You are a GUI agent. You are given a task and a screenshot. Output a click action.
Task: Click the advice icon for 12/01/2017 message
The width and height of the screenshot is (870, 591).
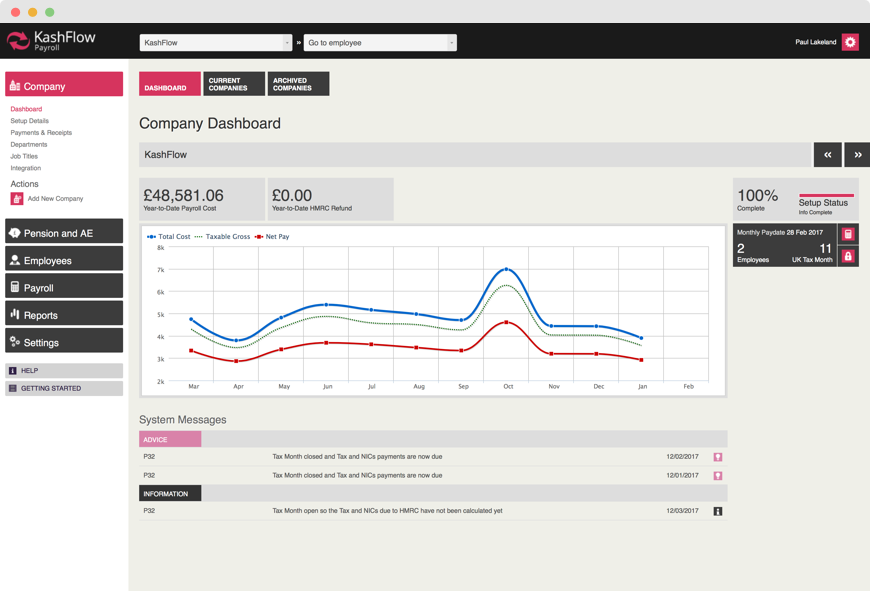(717, 476)
